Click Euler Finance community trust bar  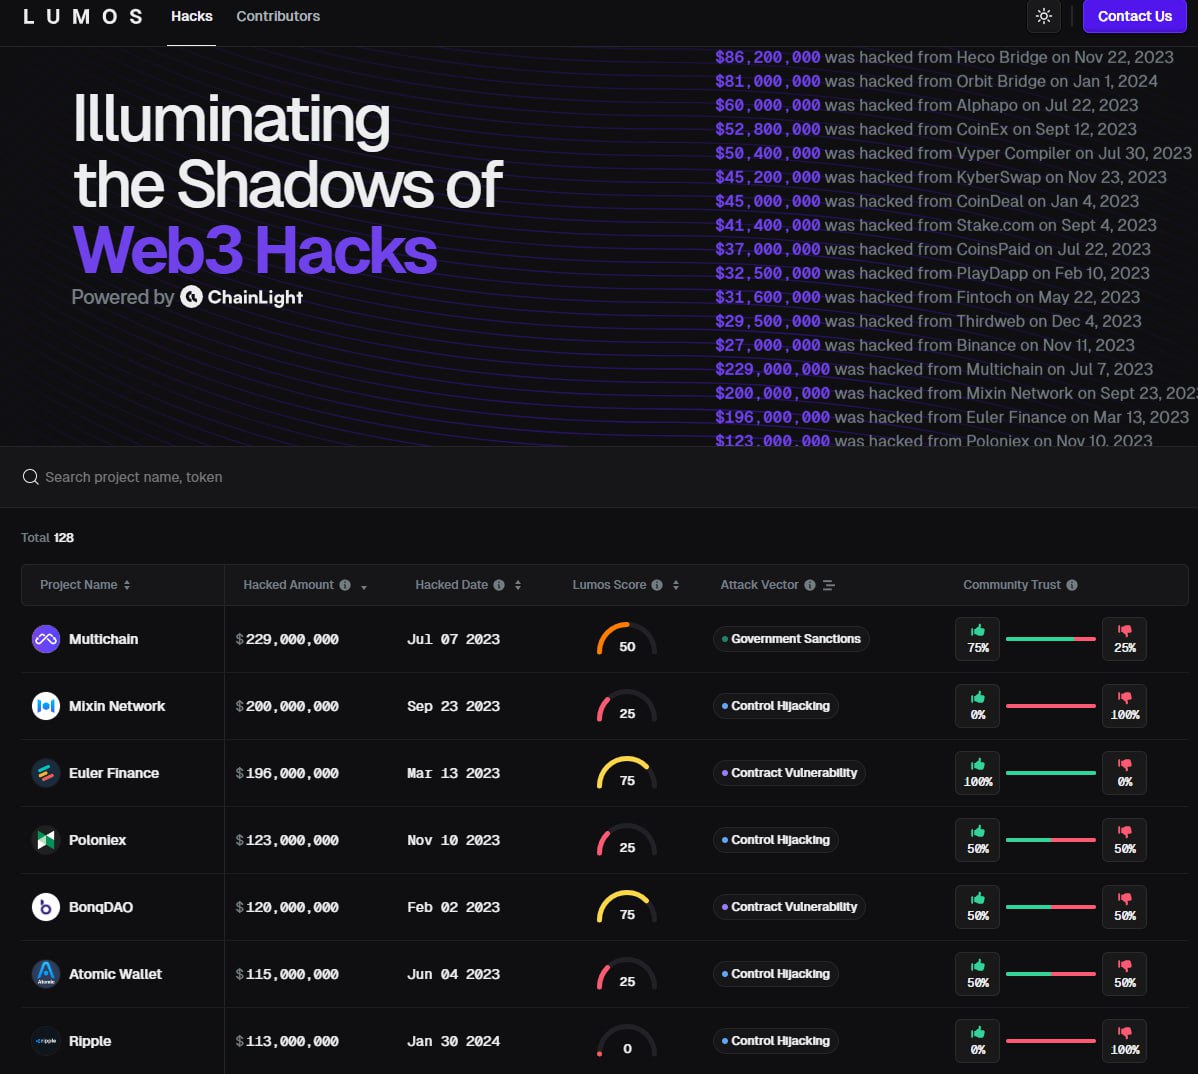pyautogui.click(x=1051, y=773)
